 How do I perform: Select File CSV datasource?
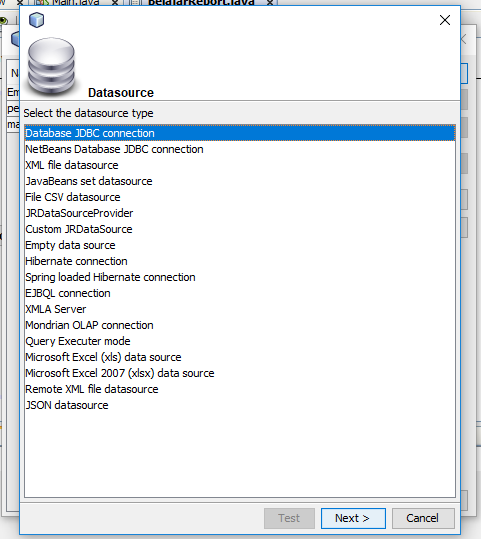pos(240,197)
